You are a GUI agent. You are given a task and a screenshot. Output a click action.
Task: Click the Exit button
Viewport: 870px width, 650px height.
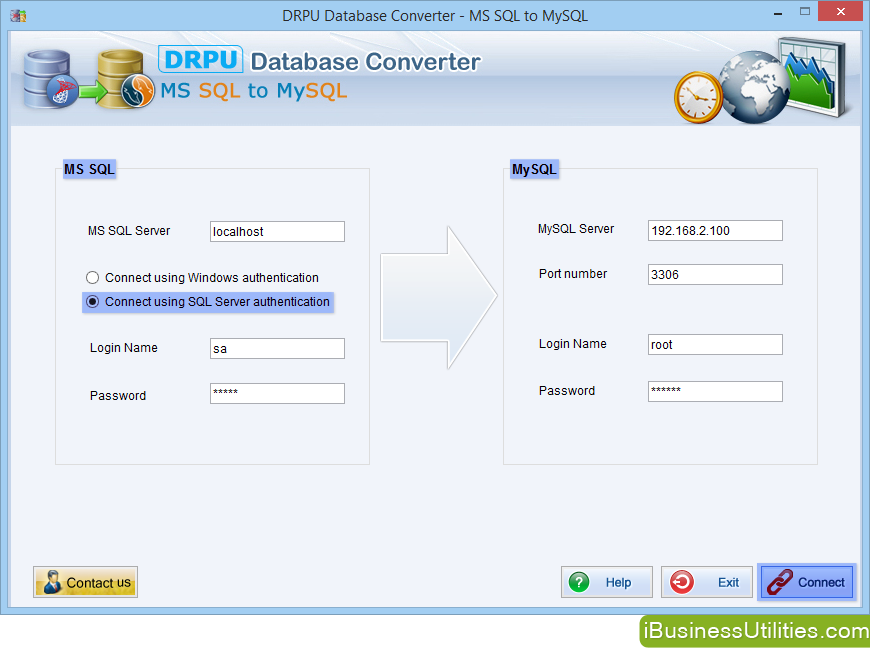(x=706, y=582)
